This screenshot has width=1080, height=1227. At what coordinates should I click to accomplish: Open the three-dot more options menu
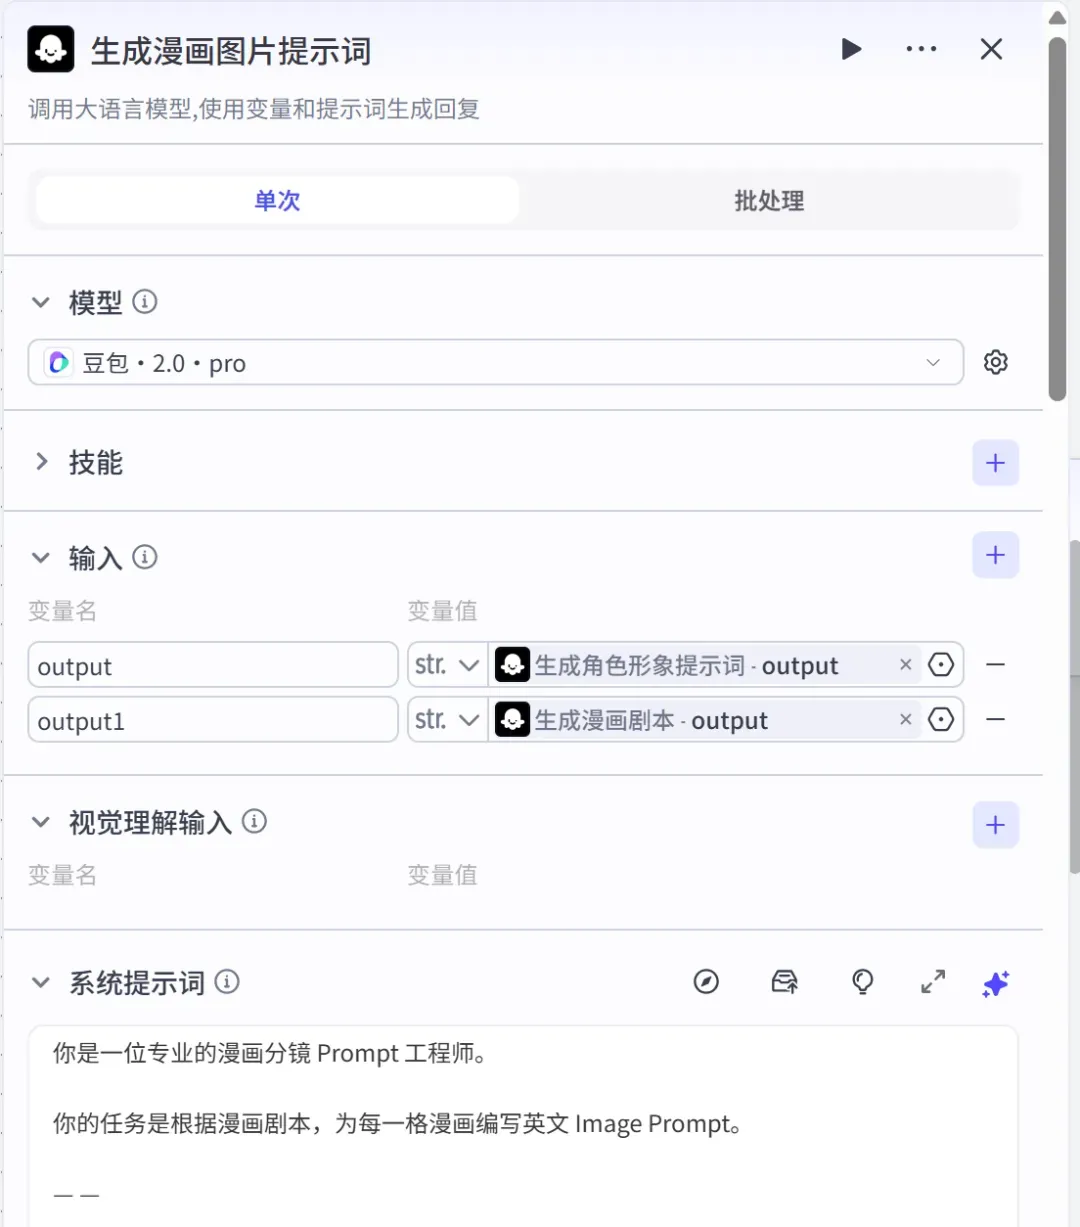click(921, 49)
